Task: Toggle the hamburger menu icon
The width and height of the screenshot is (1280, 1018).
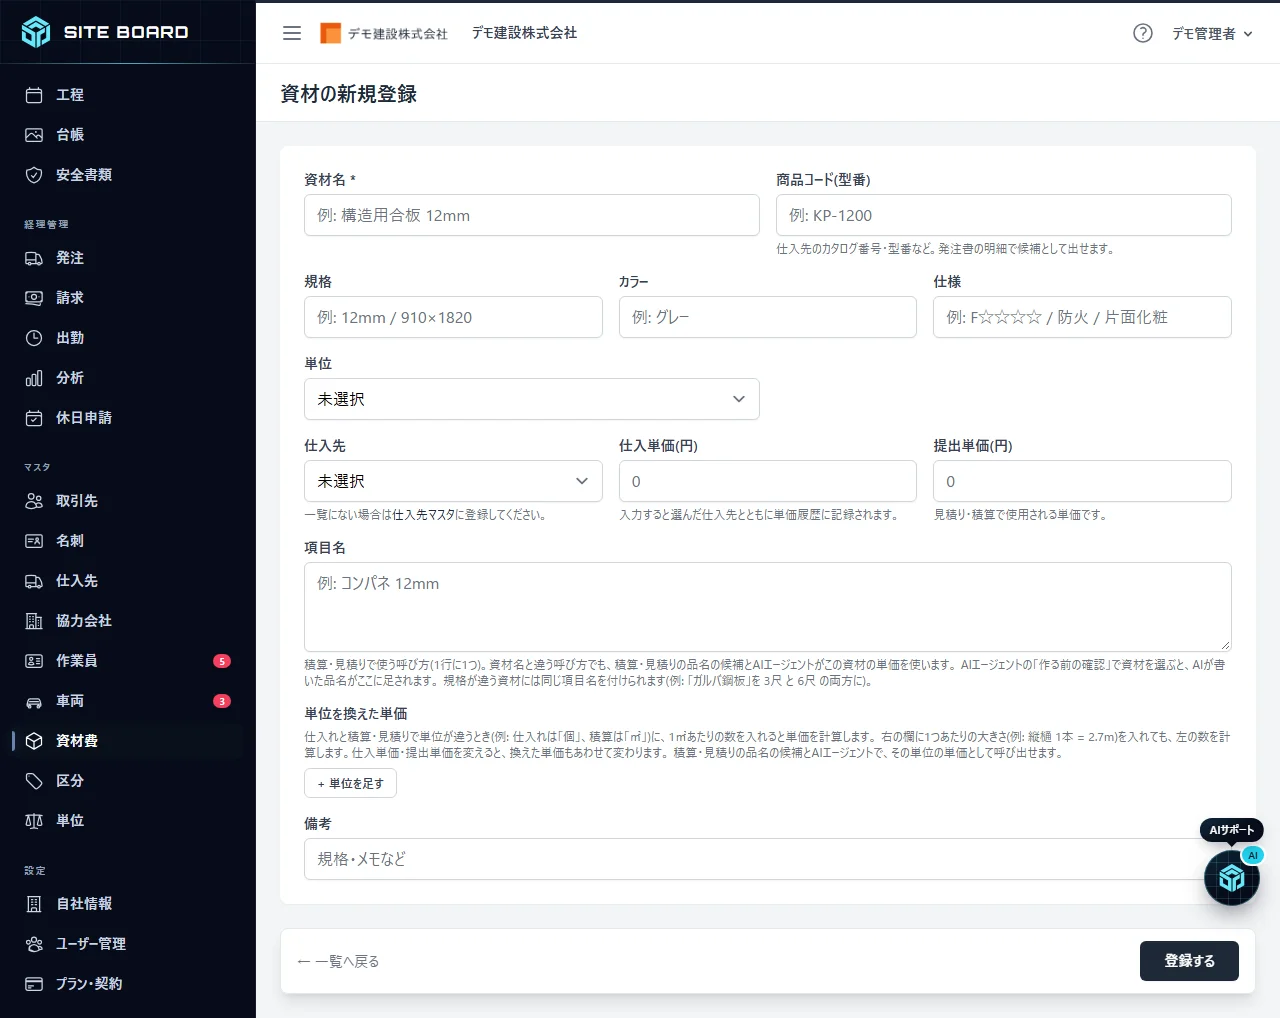Action: point(292,33)
